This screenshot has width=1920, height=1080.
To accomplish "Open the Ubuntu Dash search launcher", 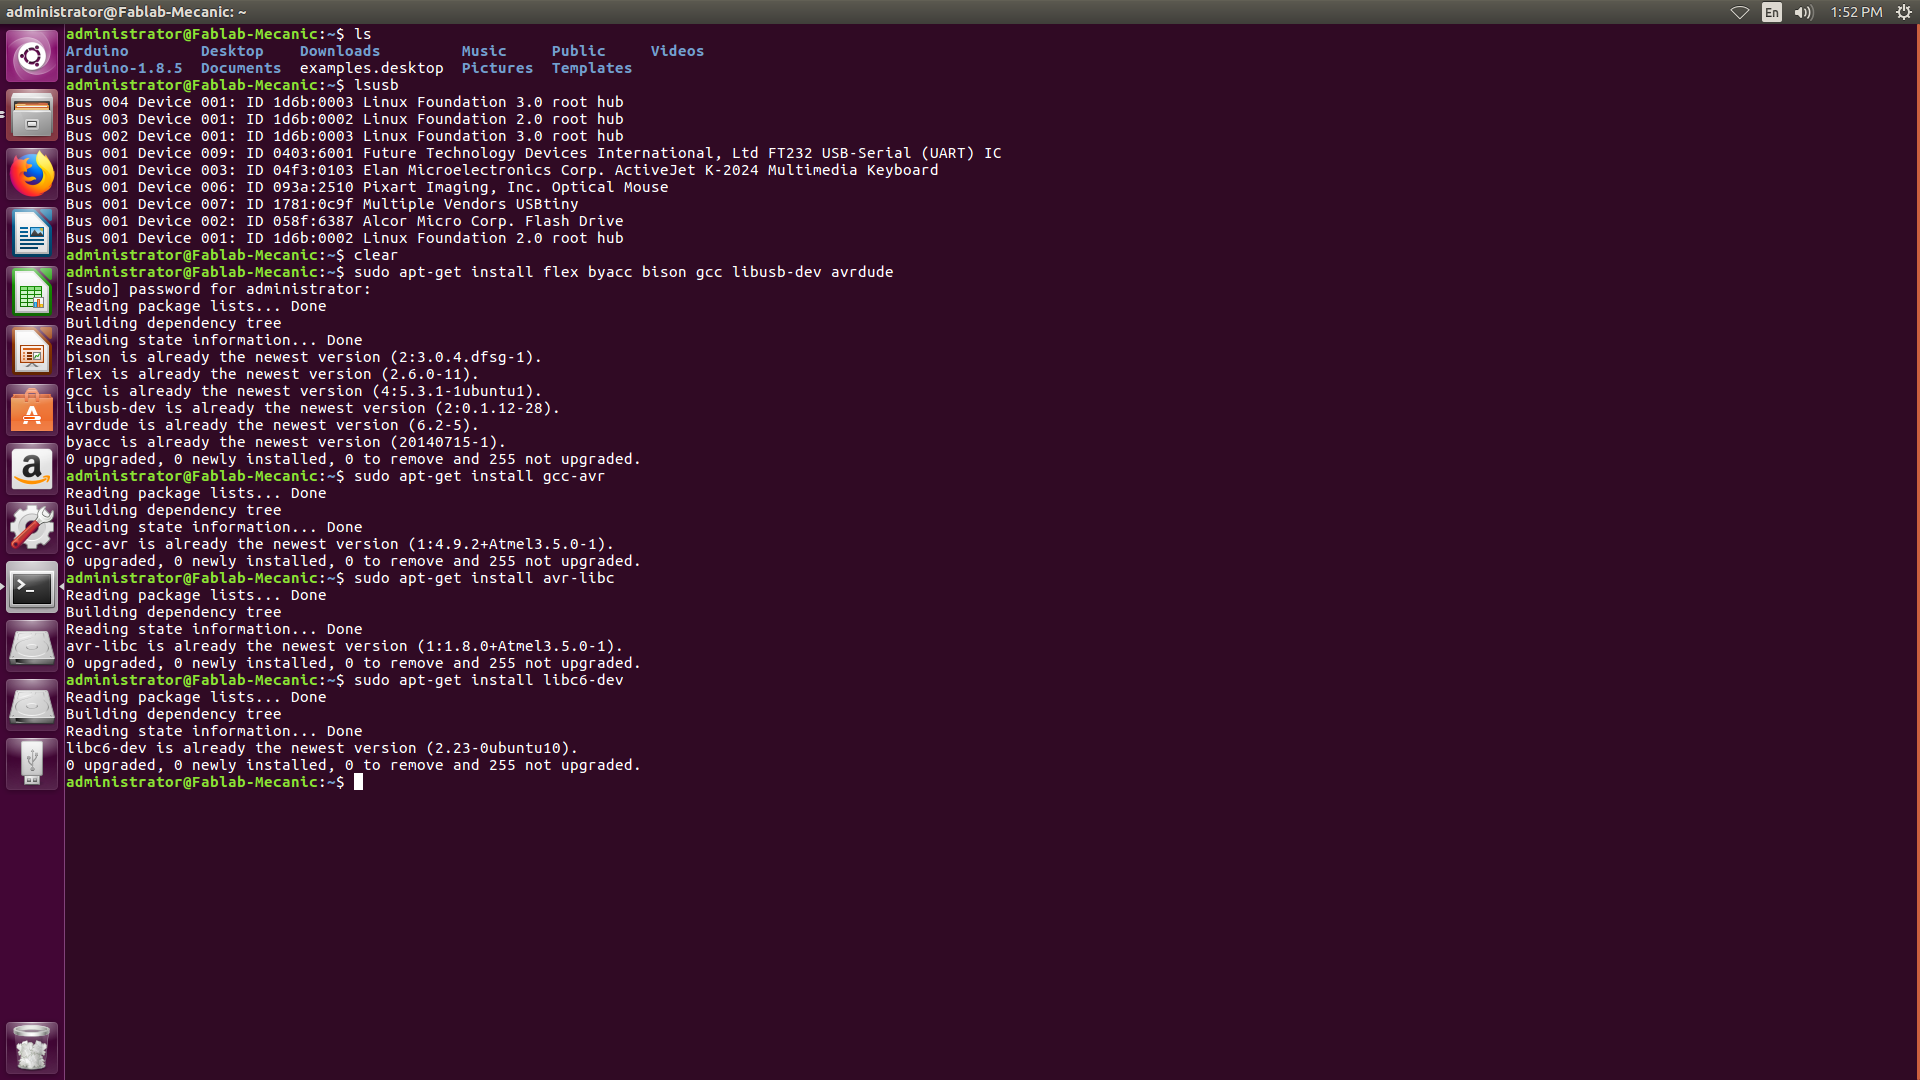I will click(x=32, y=56).
